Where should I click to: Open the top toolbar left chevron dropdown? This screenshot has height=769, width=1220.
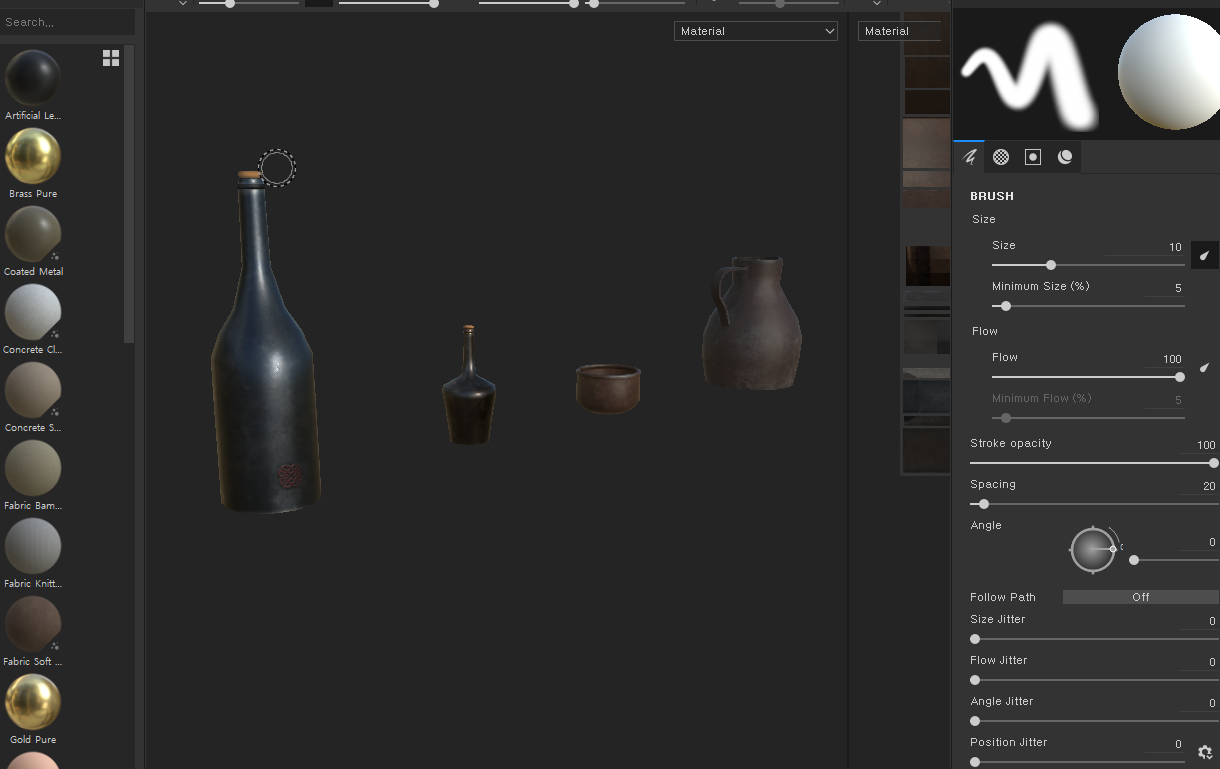click(182, 4)
